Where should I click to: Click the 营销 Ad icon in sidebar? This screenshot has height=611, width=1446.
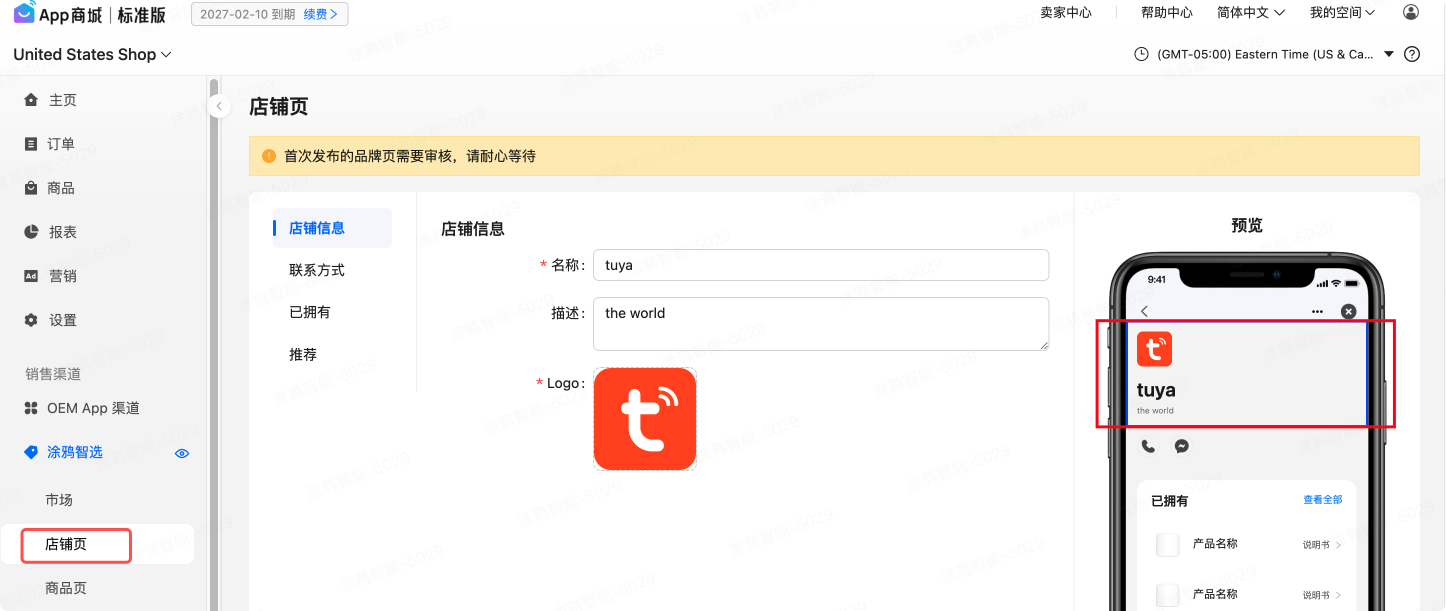pyautogui.click(x=31, y=276)
